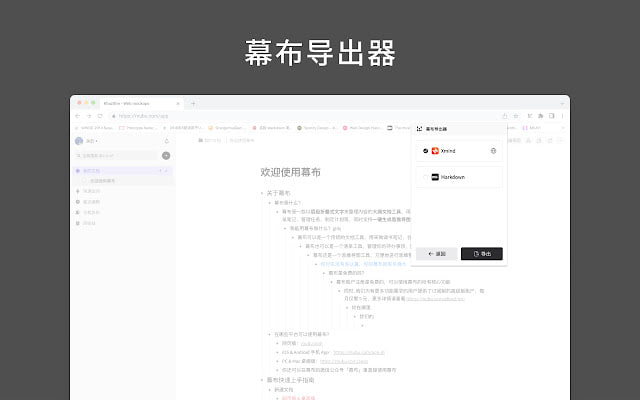Collapse the 幕布快速上手指南 outline bullet
The image size is (640, 400).
point(262,380)
